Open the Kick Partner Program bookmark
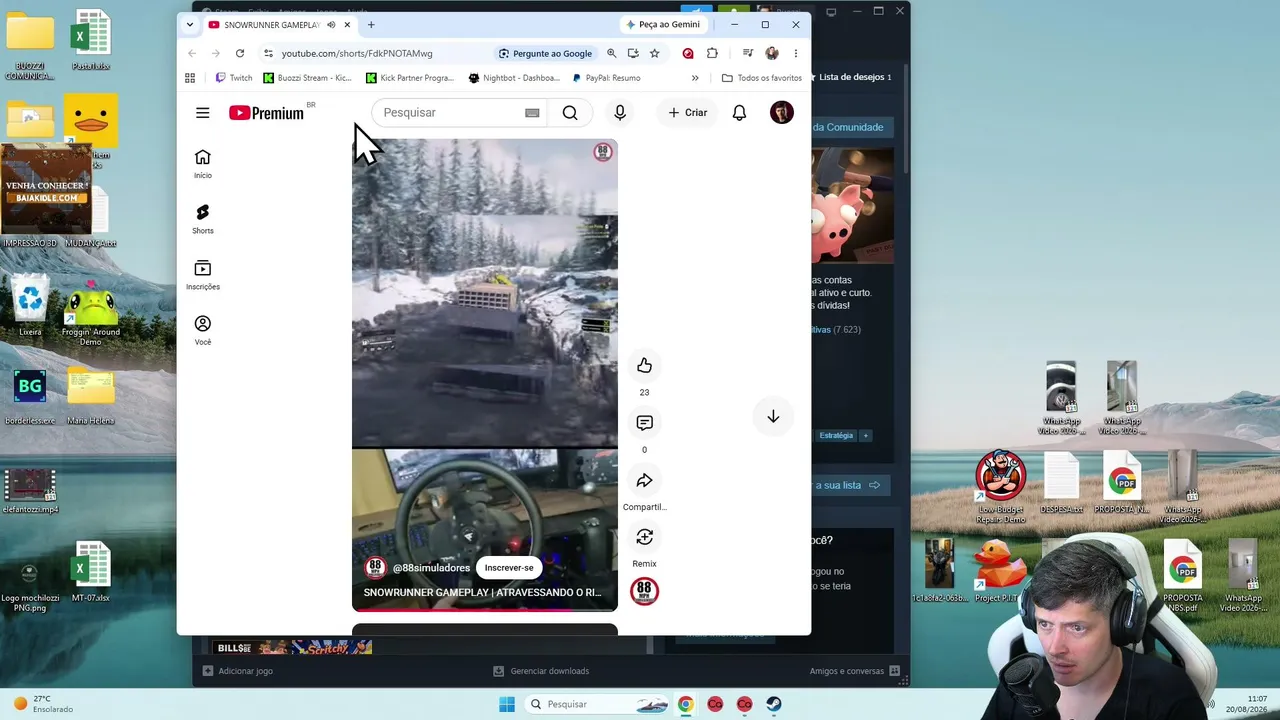Viewport: 1280px width, 720px height. (410, 78)
